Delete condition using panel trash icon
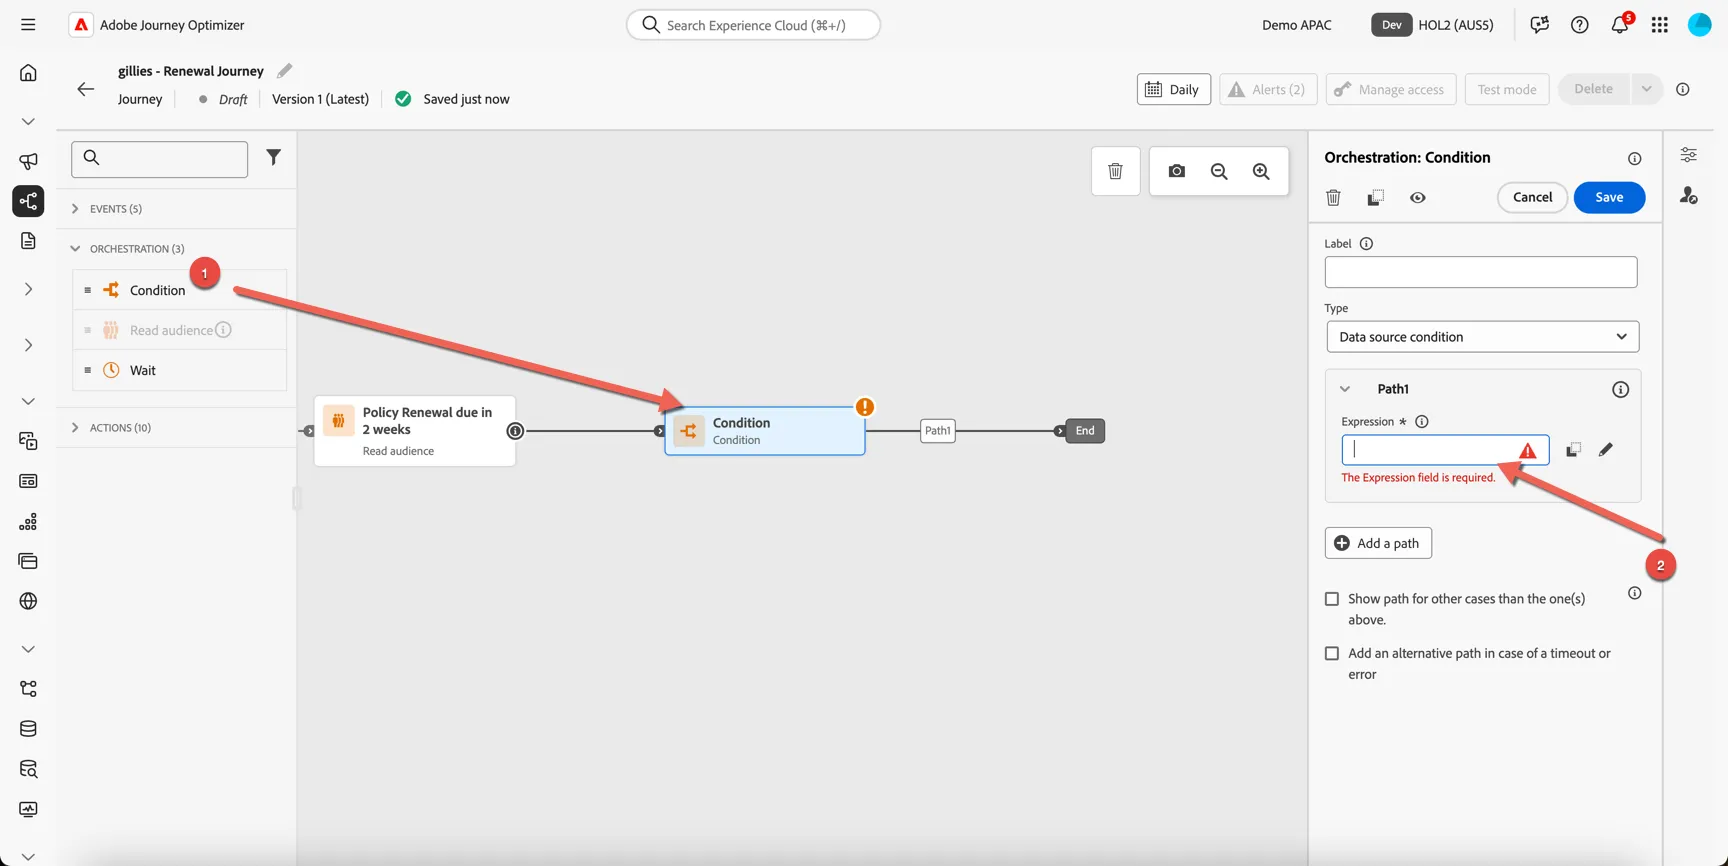Image resolution: width=1728 pixels, height=866 pixels. click(1333, 197)
